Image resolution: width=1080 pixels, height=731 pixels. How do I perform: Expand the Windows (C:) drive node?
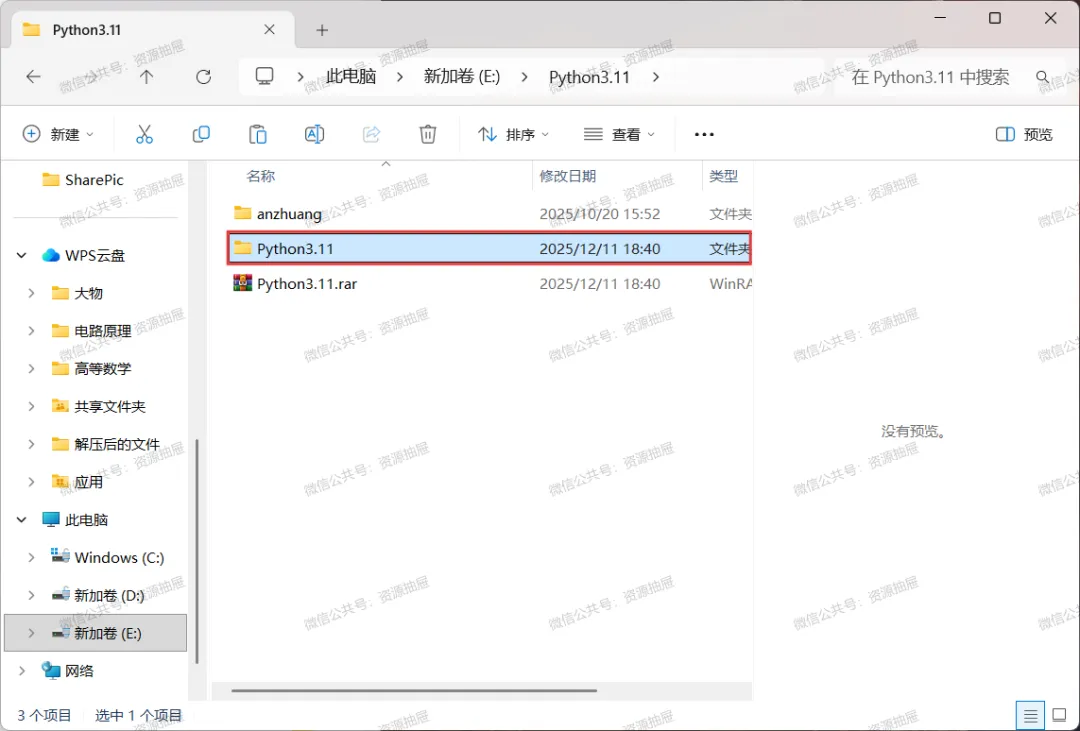point(31,557)
